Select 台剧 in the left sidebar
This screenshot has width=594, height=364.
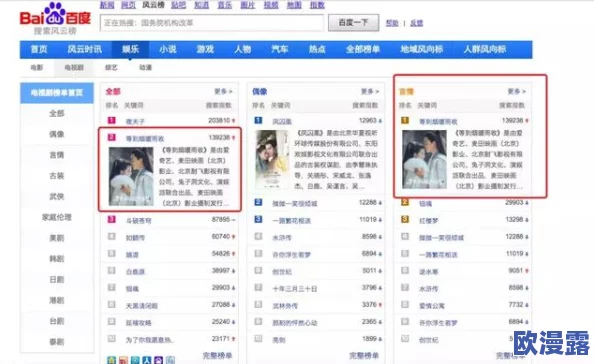coord(57,321)
